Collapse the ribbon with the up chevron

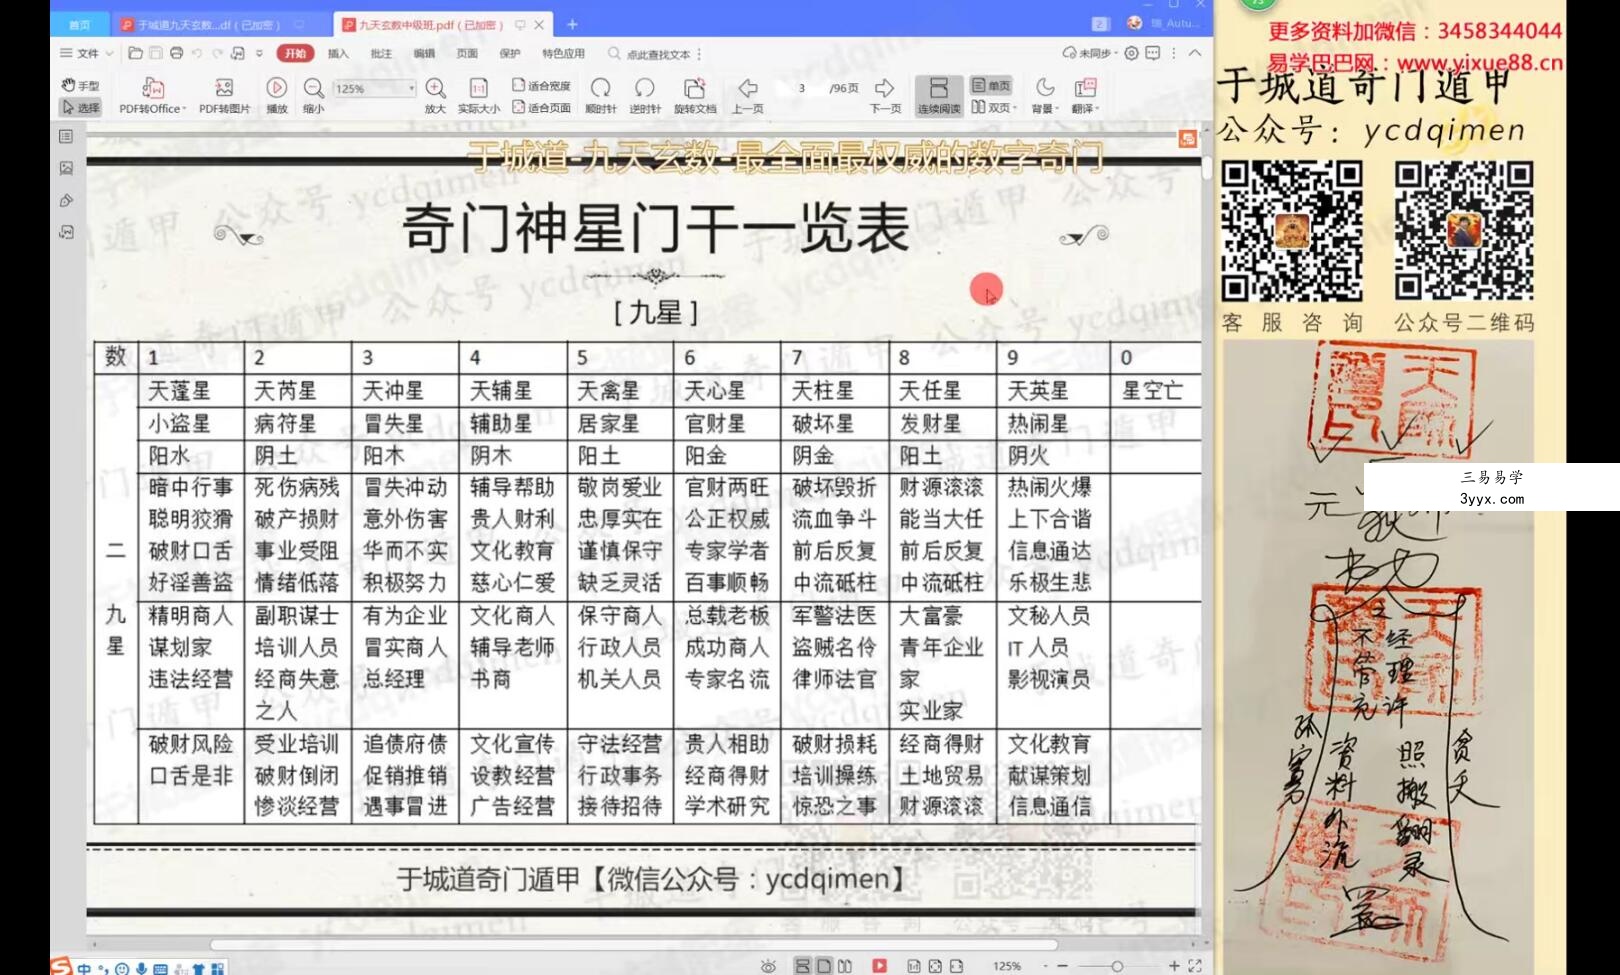point(1195,53)
